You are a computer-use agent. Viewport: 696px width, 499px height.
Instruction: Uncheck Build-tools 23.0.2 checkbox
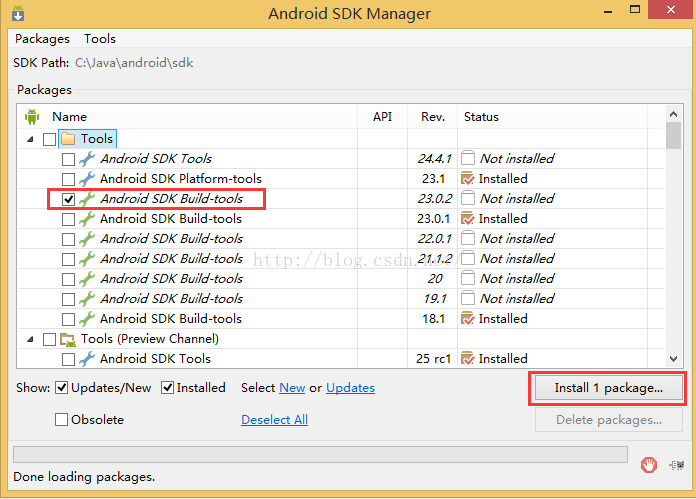[x=68, y=199]
